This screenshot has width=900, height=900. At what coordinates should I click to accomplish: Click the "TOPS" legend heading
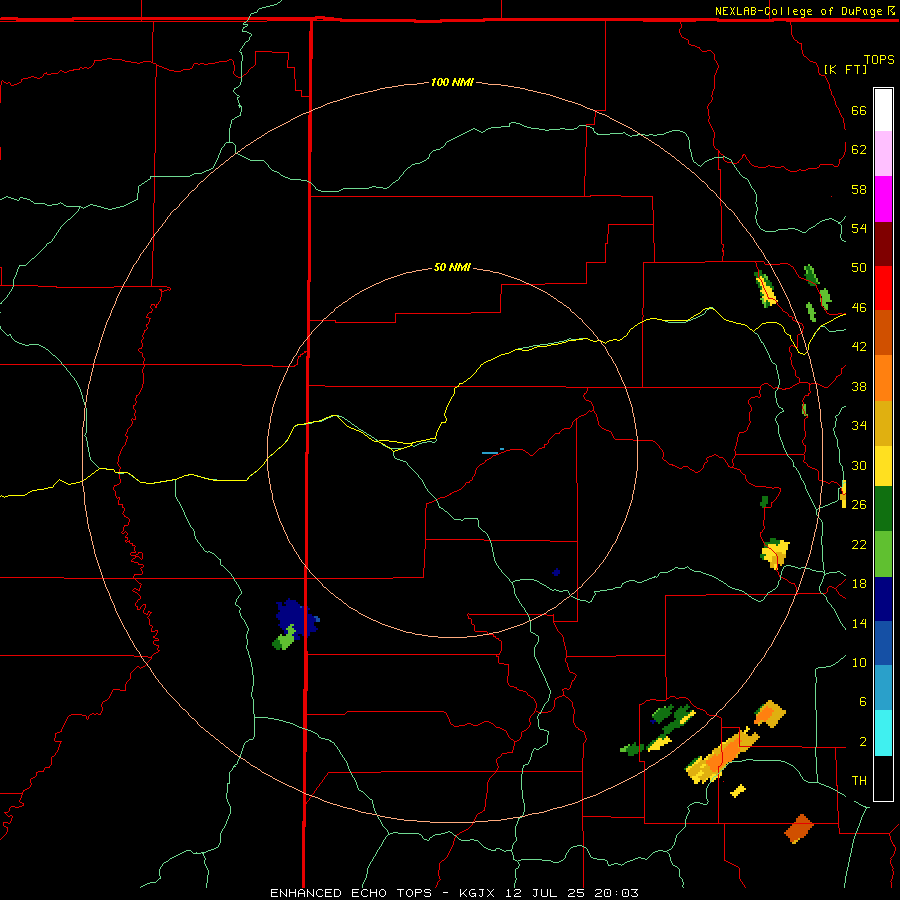pos(879,59)
